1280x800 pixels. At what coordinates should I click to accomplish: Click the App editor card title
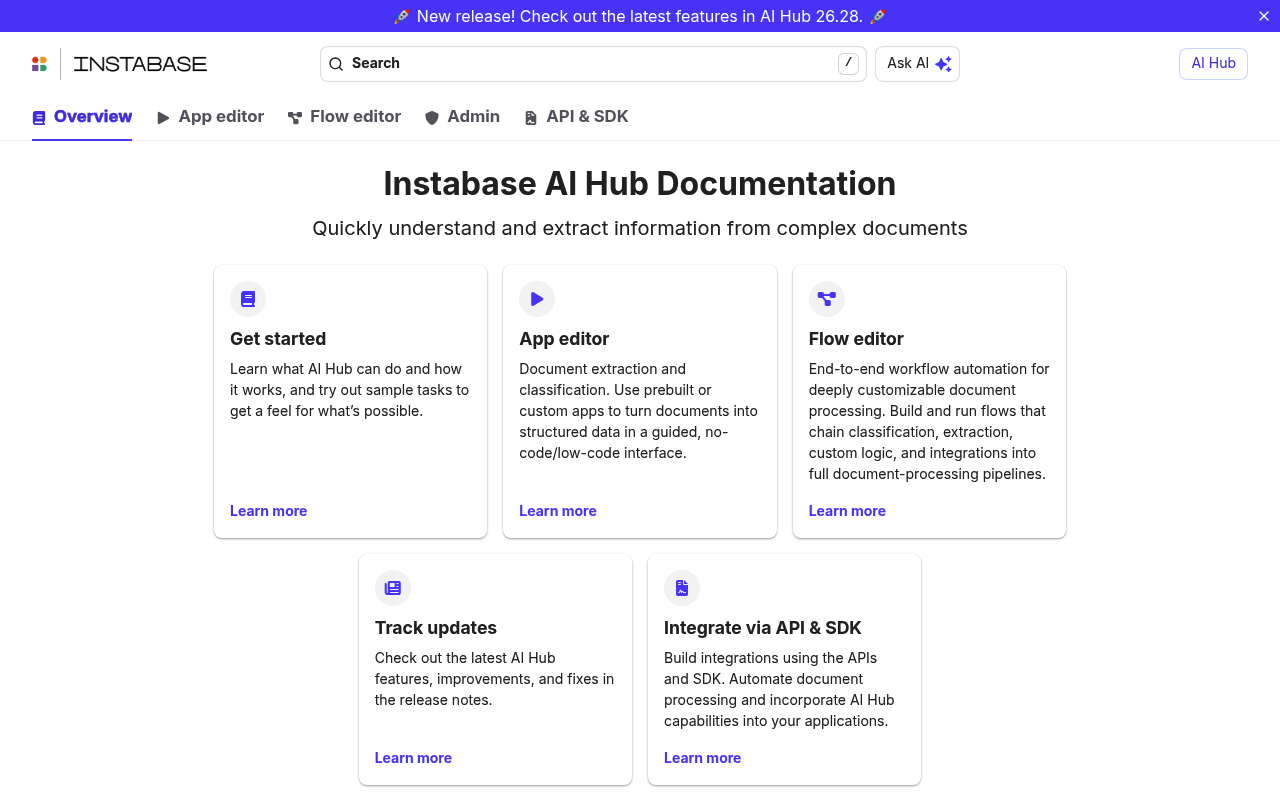tap(564, 339)
